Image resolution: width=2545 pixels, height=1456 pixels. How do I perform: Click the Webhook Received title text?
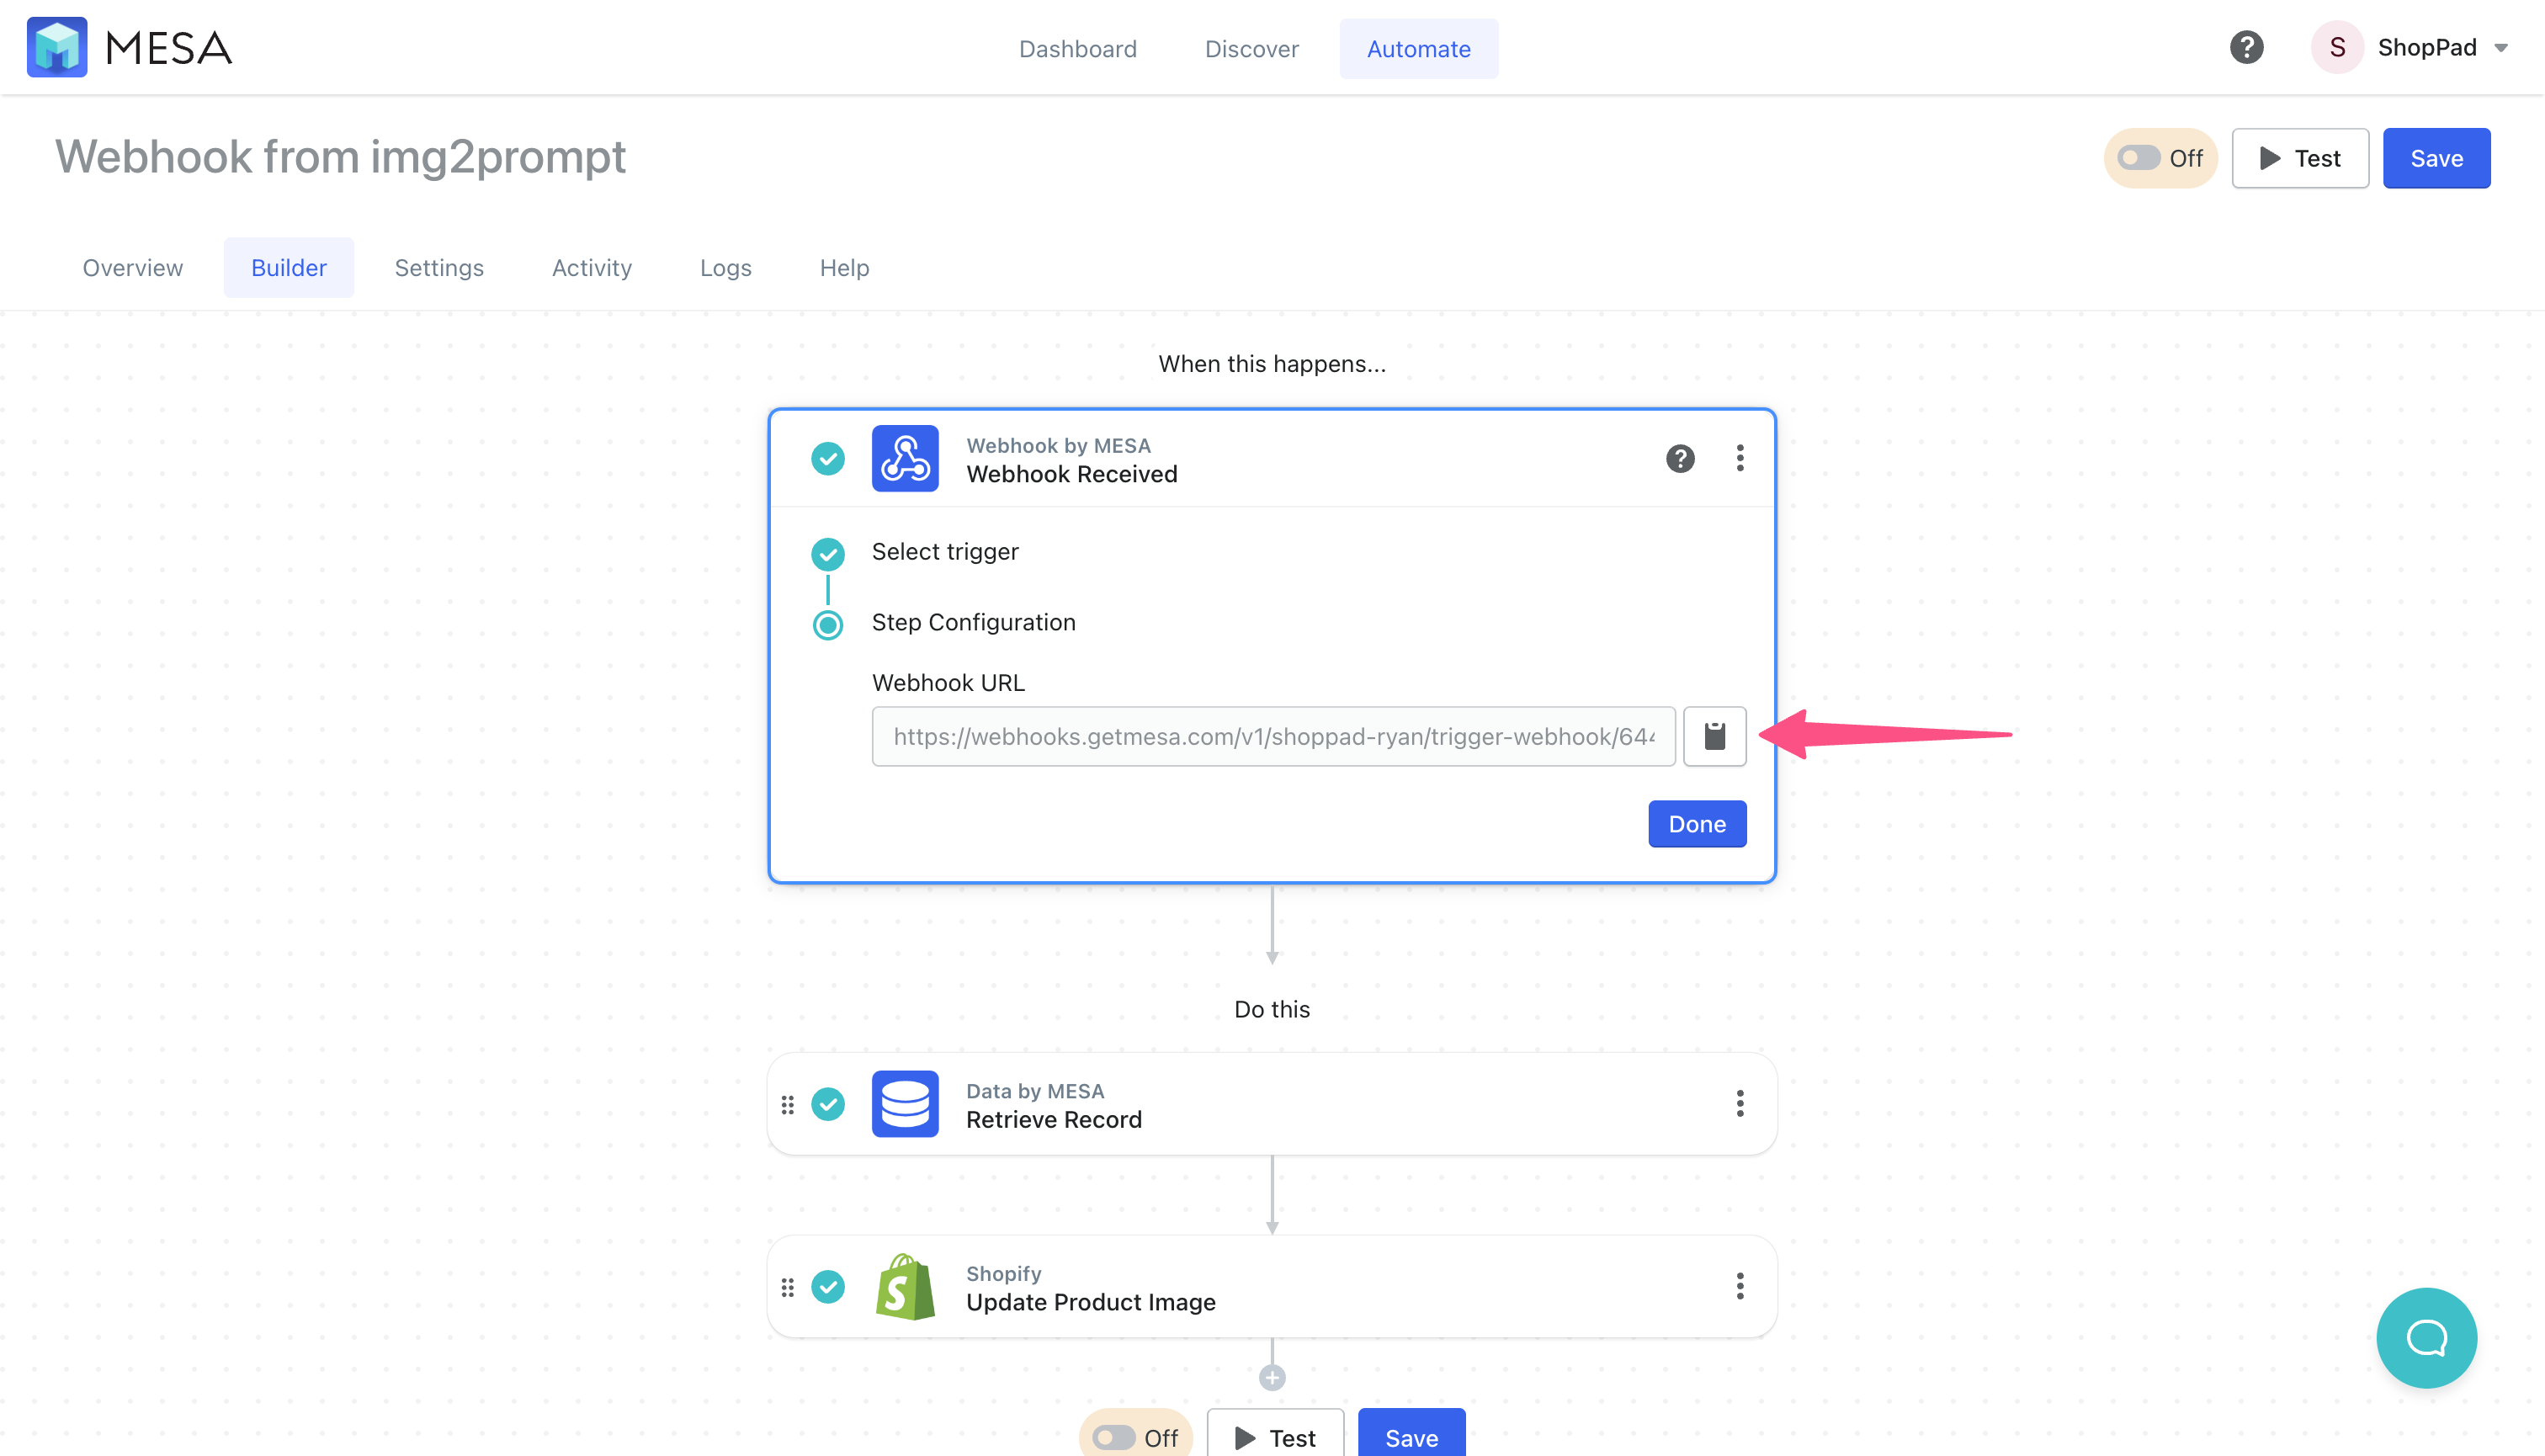point(1071,474)
